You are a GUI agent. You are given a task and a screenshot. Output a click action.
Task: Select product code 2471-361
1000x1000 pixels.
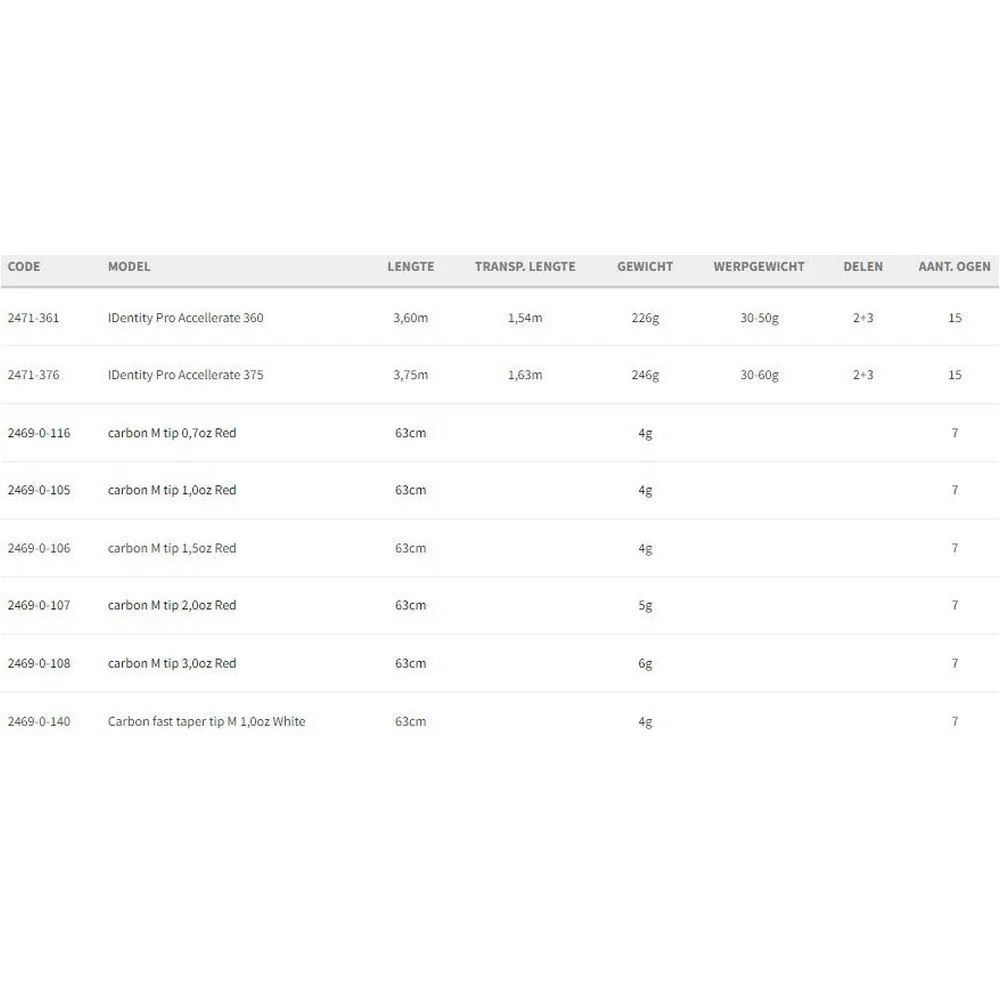[x=33, y=318]
